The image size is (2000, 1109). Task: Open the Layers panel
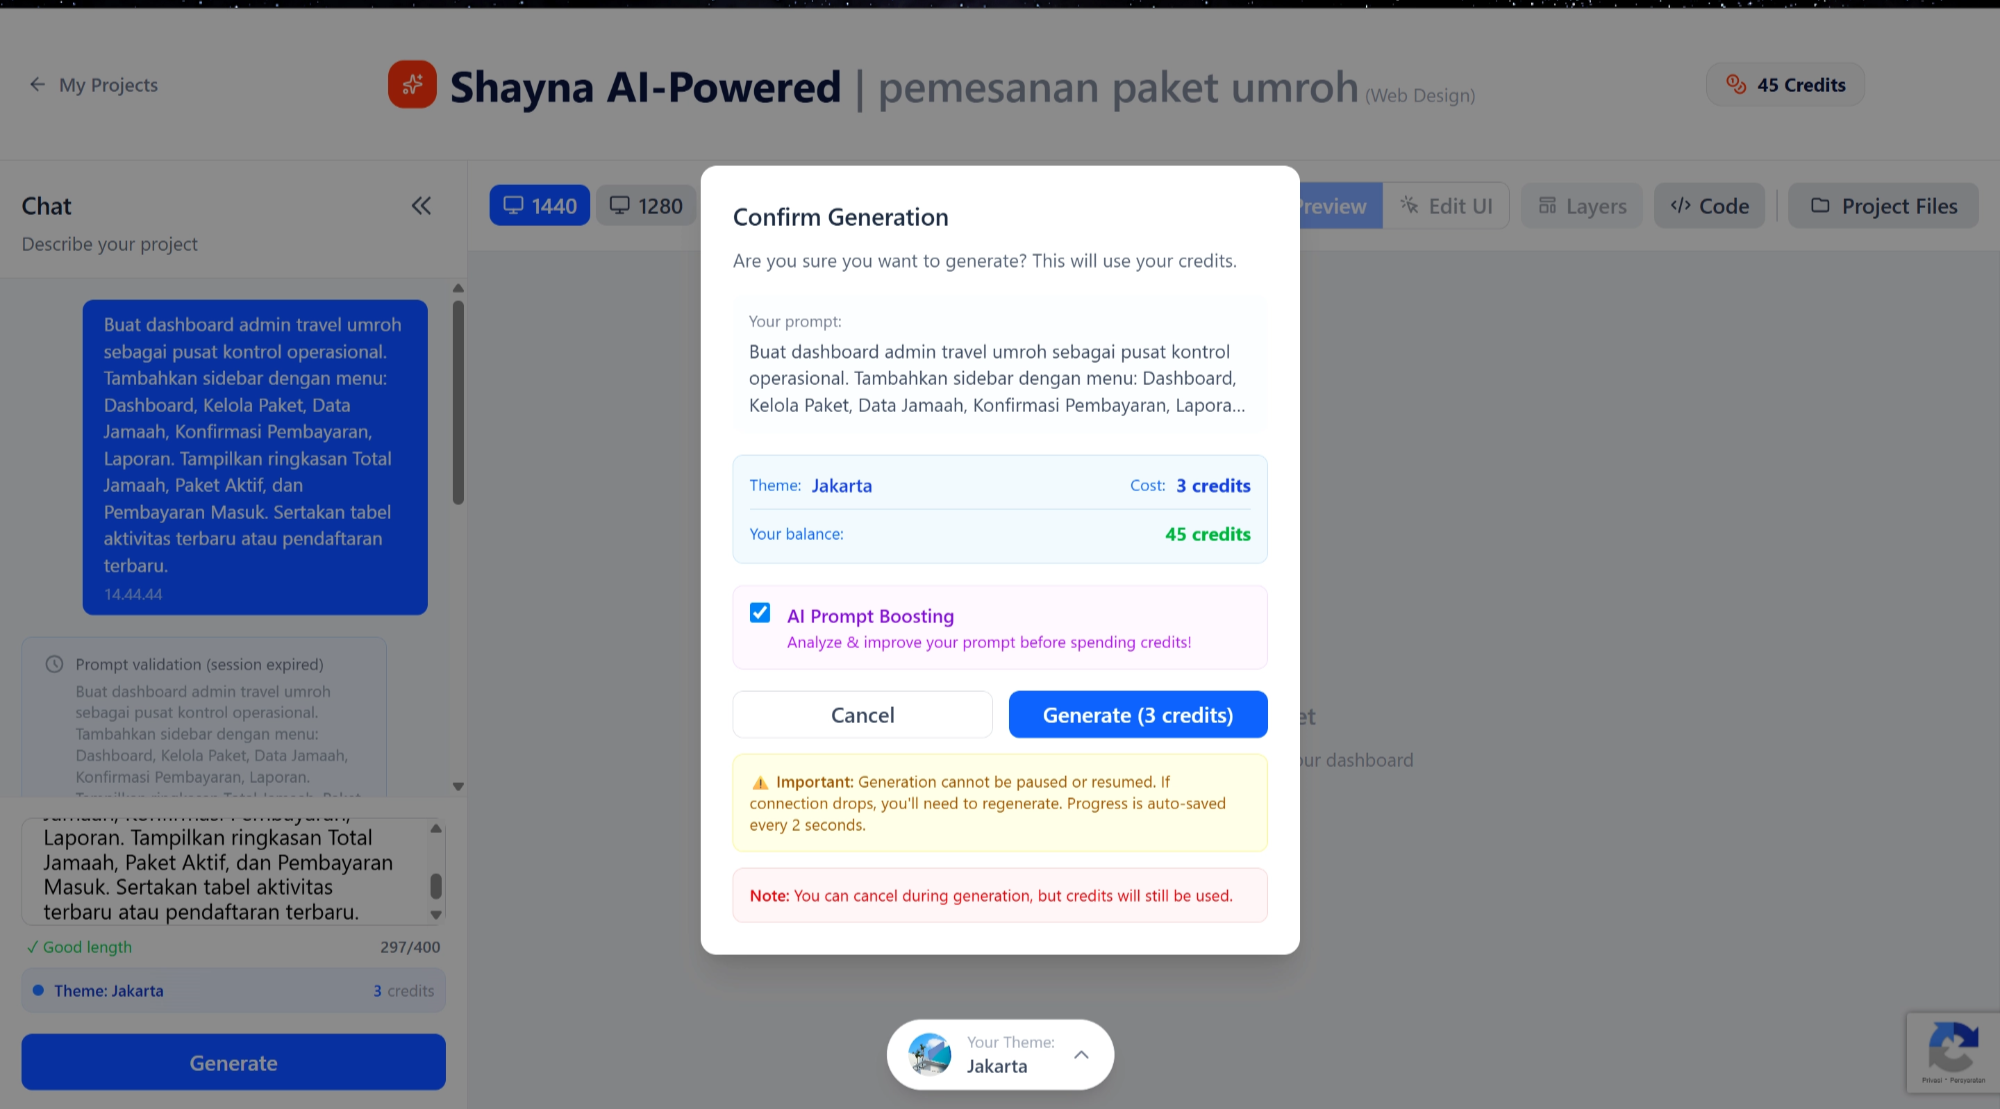point(1581,205)
